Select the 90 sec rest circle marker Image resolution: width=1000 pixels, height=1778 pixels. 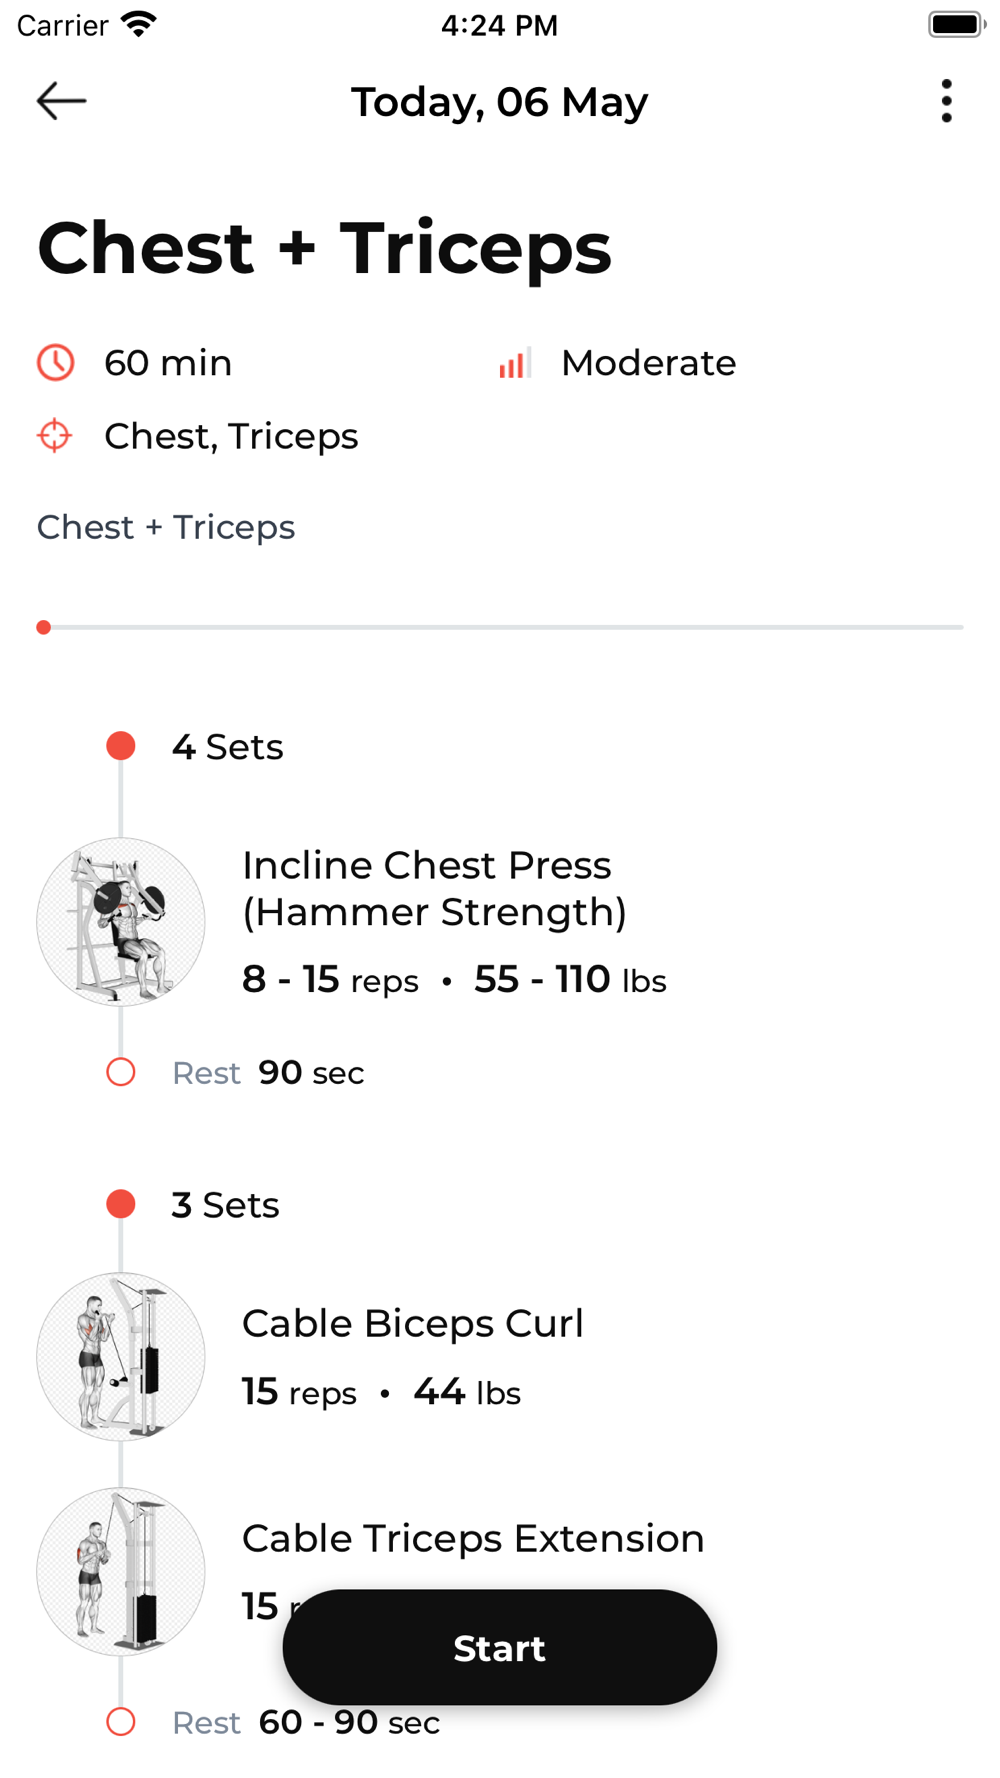121,1072
